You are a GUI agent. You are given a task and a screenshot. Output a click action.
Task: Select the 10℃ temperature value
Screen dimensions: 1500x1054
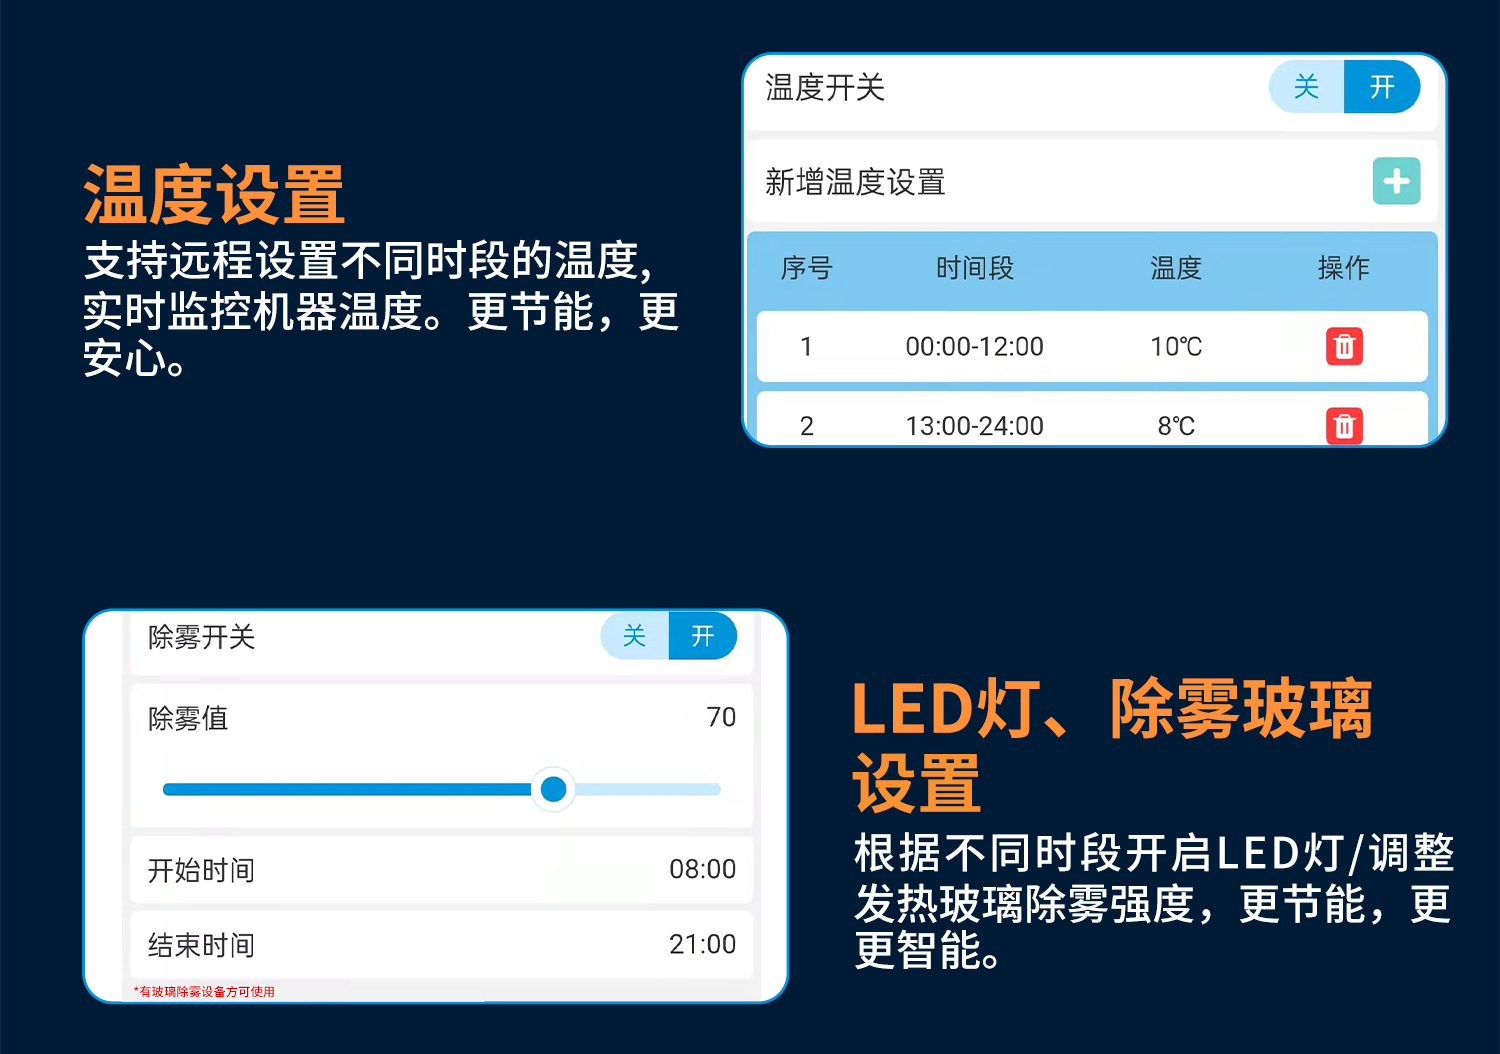click(1176, 347)
